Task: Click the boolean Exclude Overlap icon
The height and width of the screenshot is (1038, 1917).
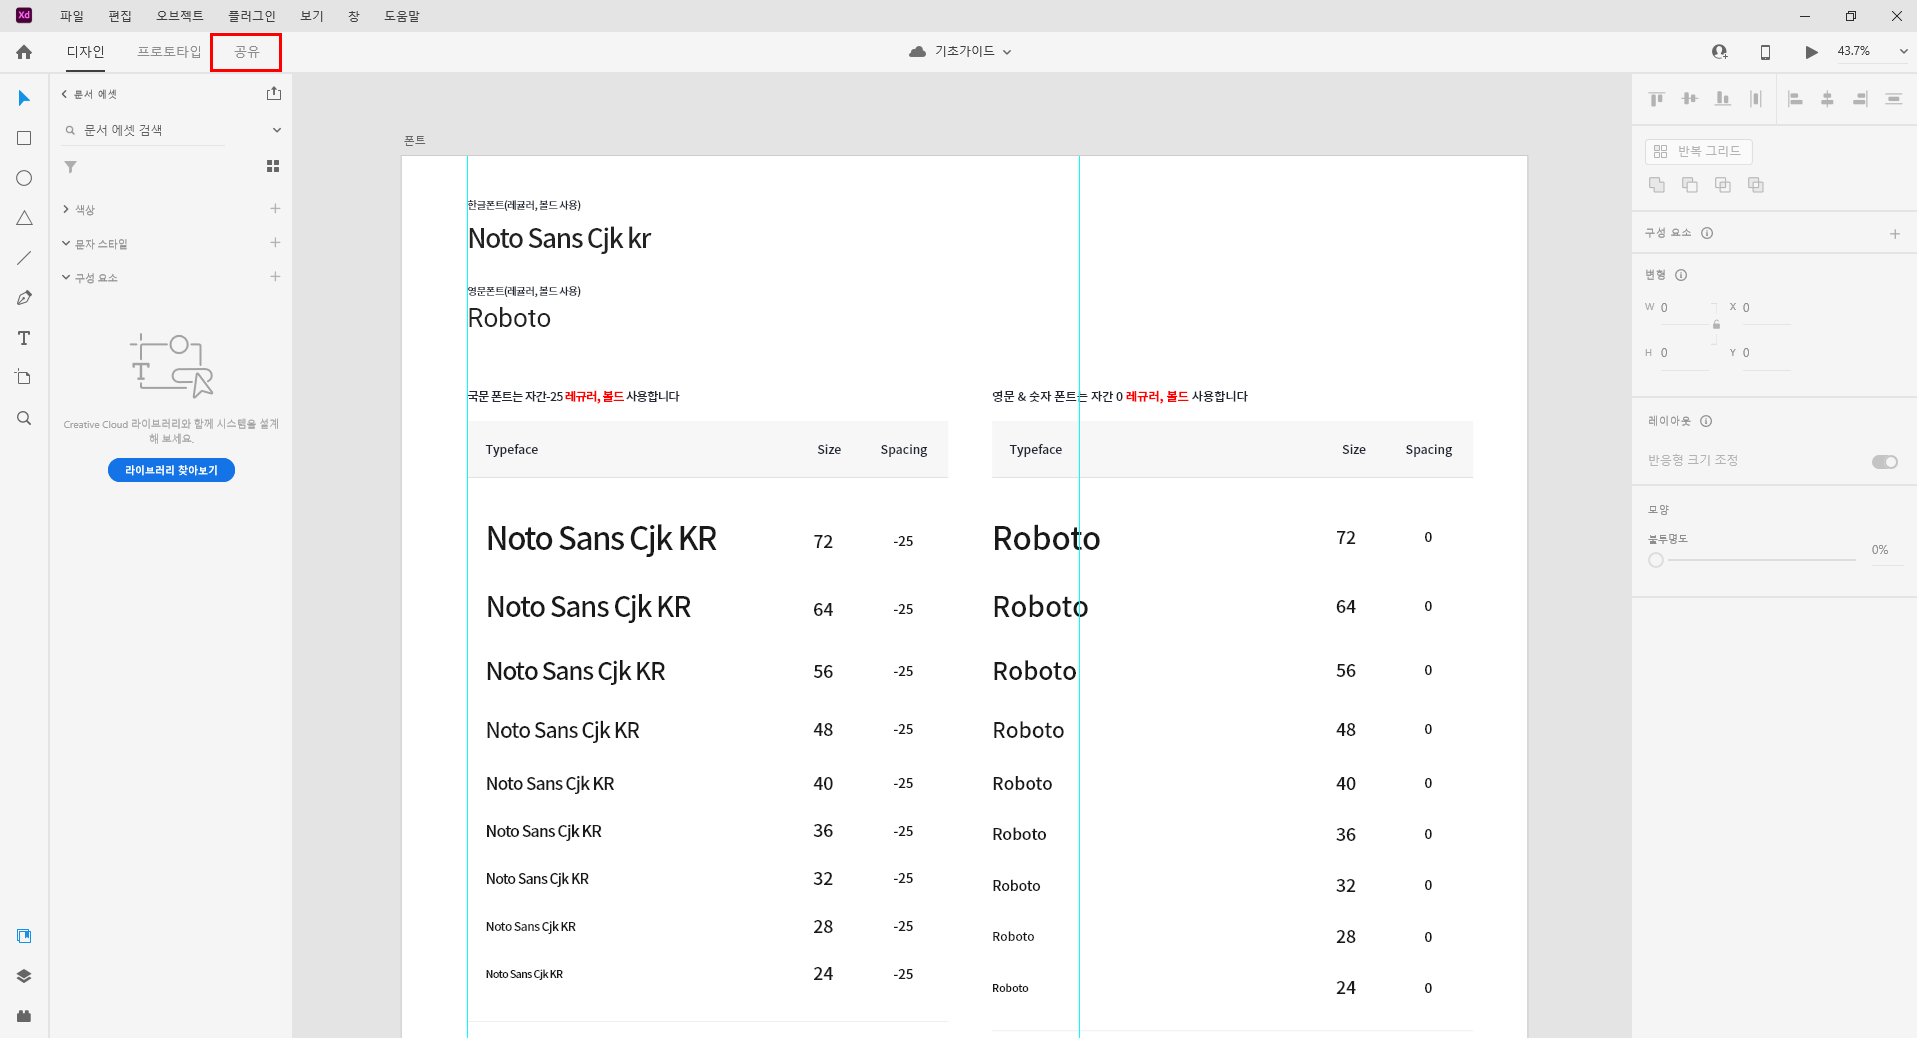Action: pyautogui.click(x=1756, y=185)
